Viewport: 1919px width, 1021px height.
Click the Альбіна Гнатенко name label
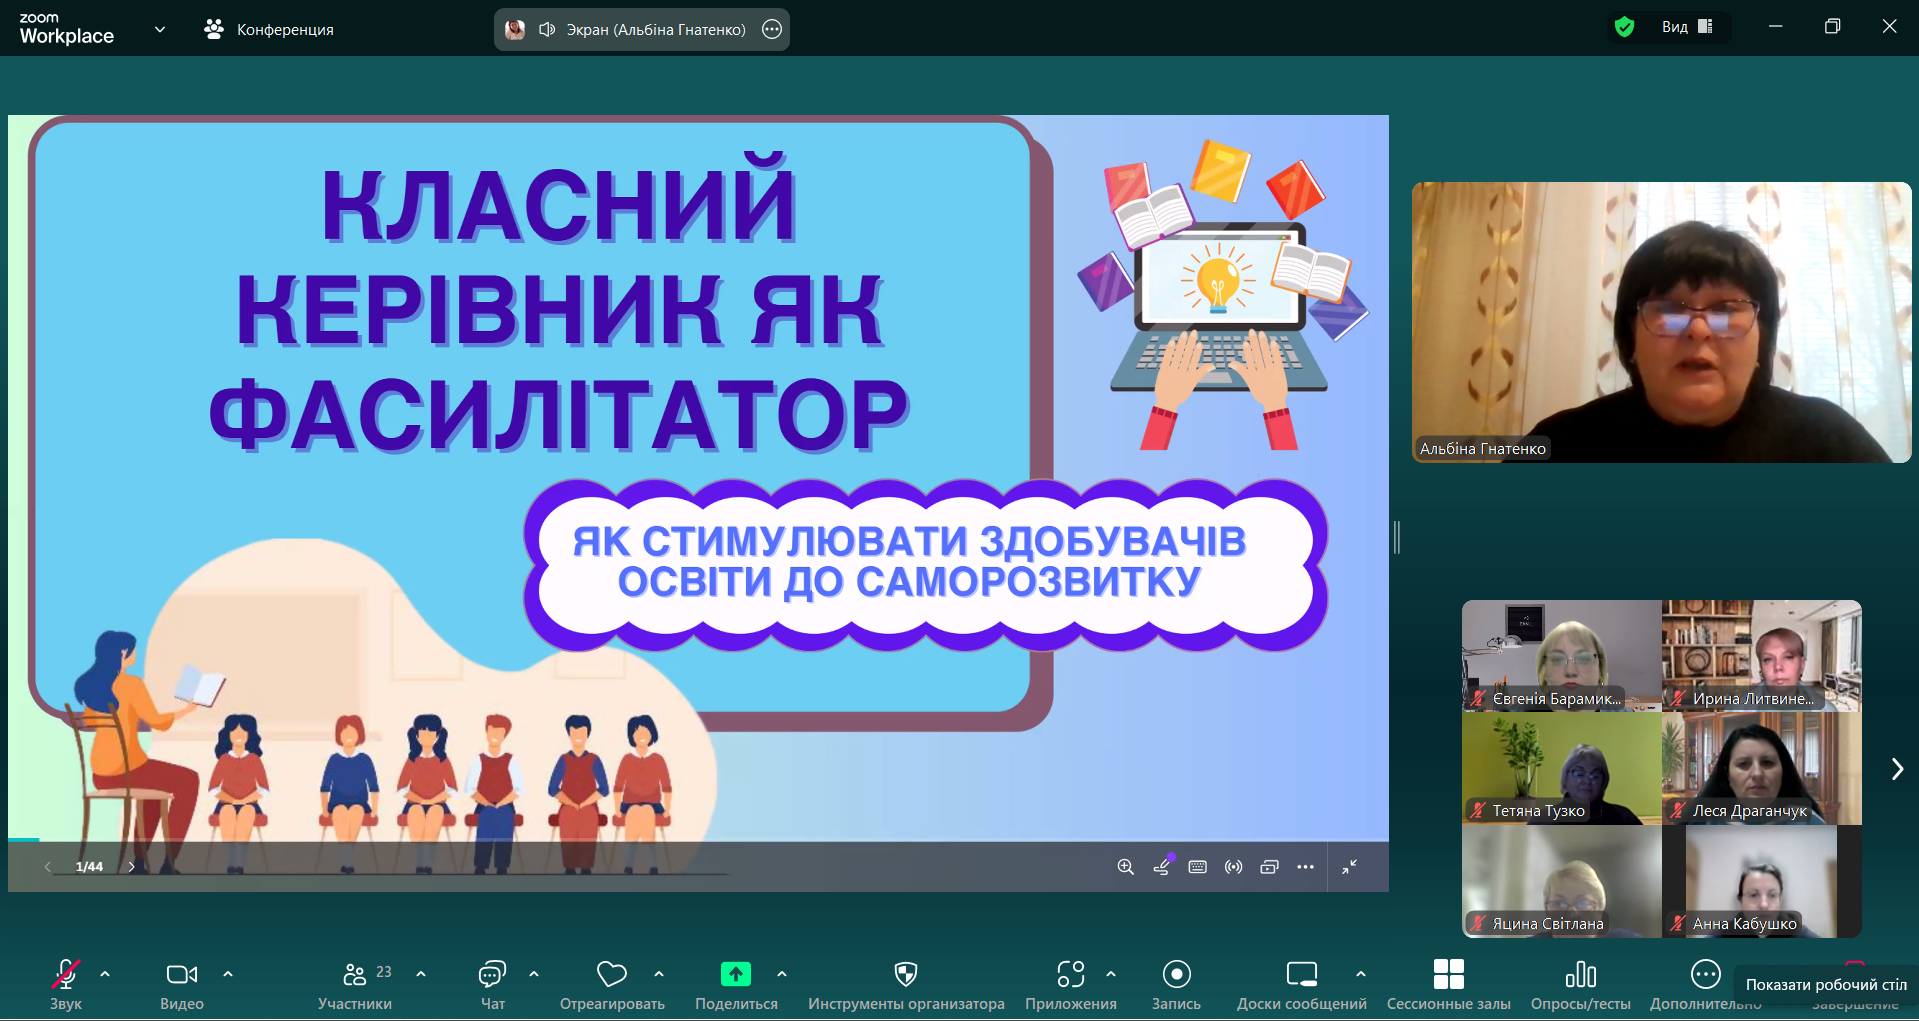[x=1482, y=449]
